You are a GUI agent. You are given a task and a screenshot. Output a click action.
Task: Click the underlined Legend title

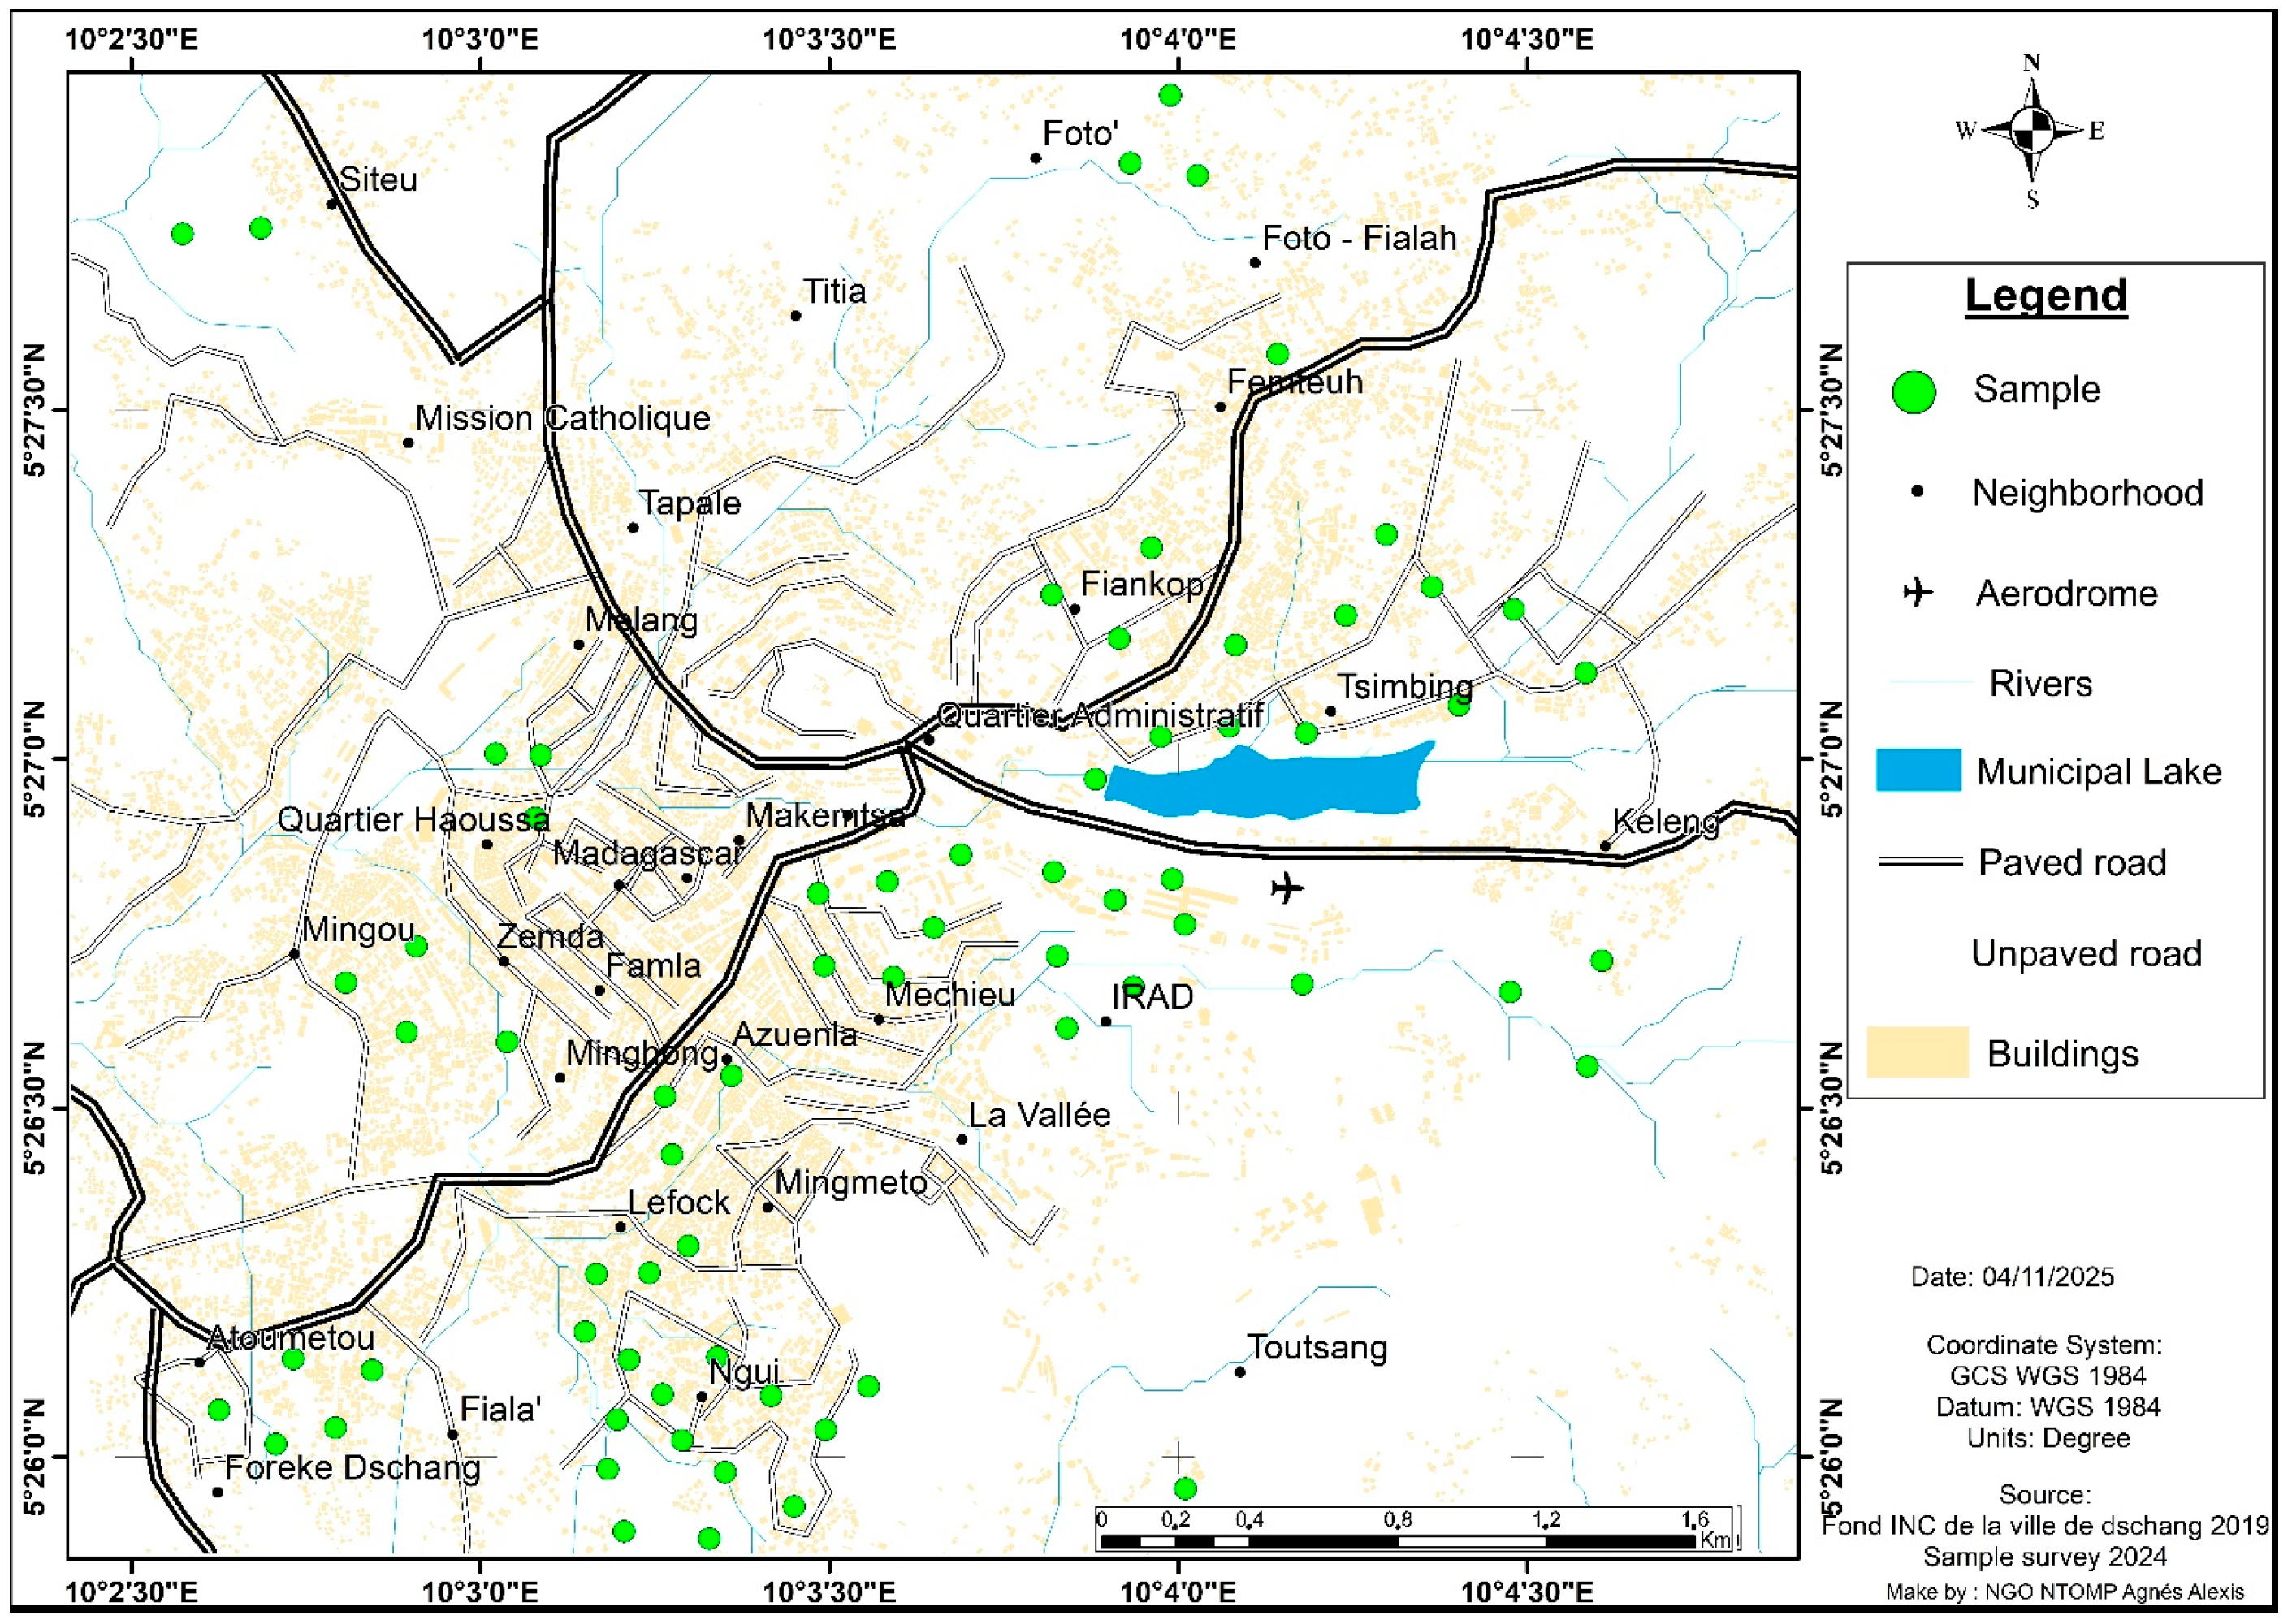pyautogui.click(x=2045, y=296)
